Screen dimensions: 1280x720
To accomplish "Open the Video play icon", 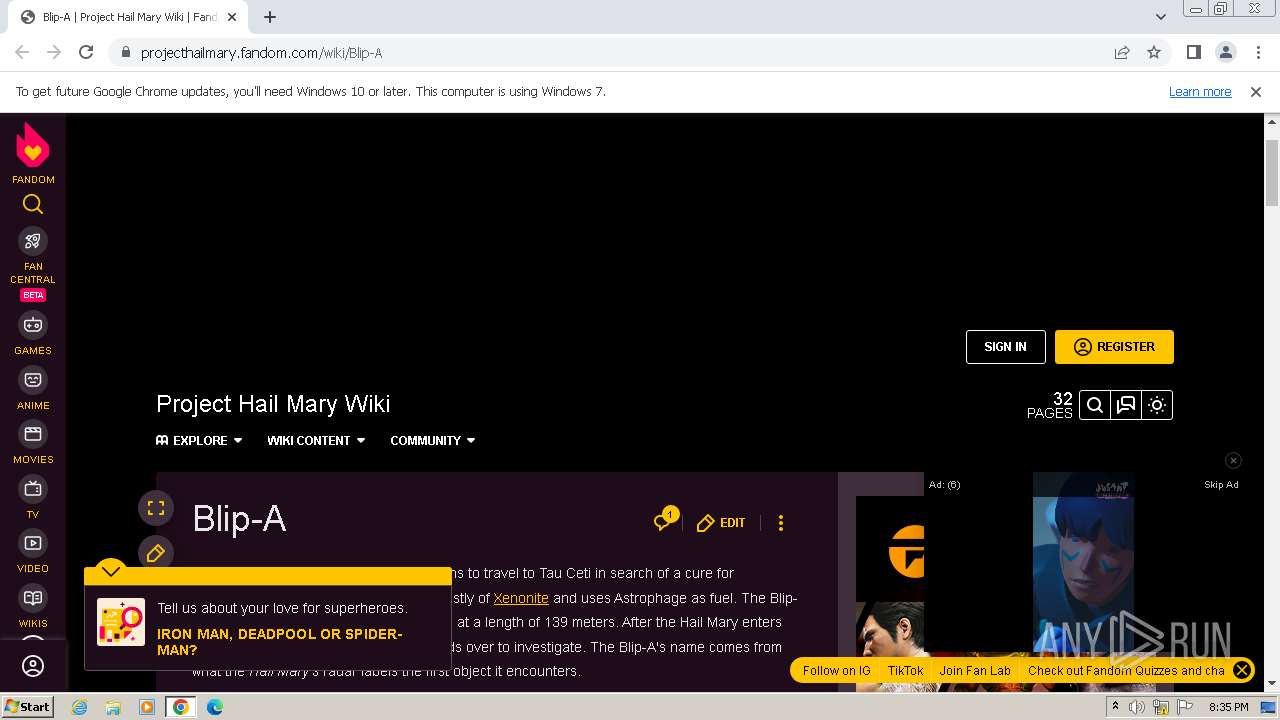I will tap(33, 543).
